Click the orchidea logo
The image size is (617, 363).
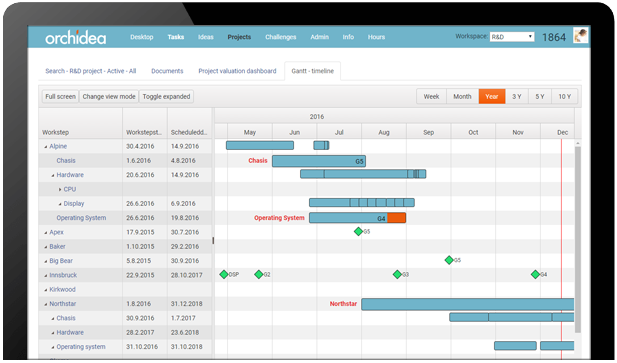coord(76,37)
